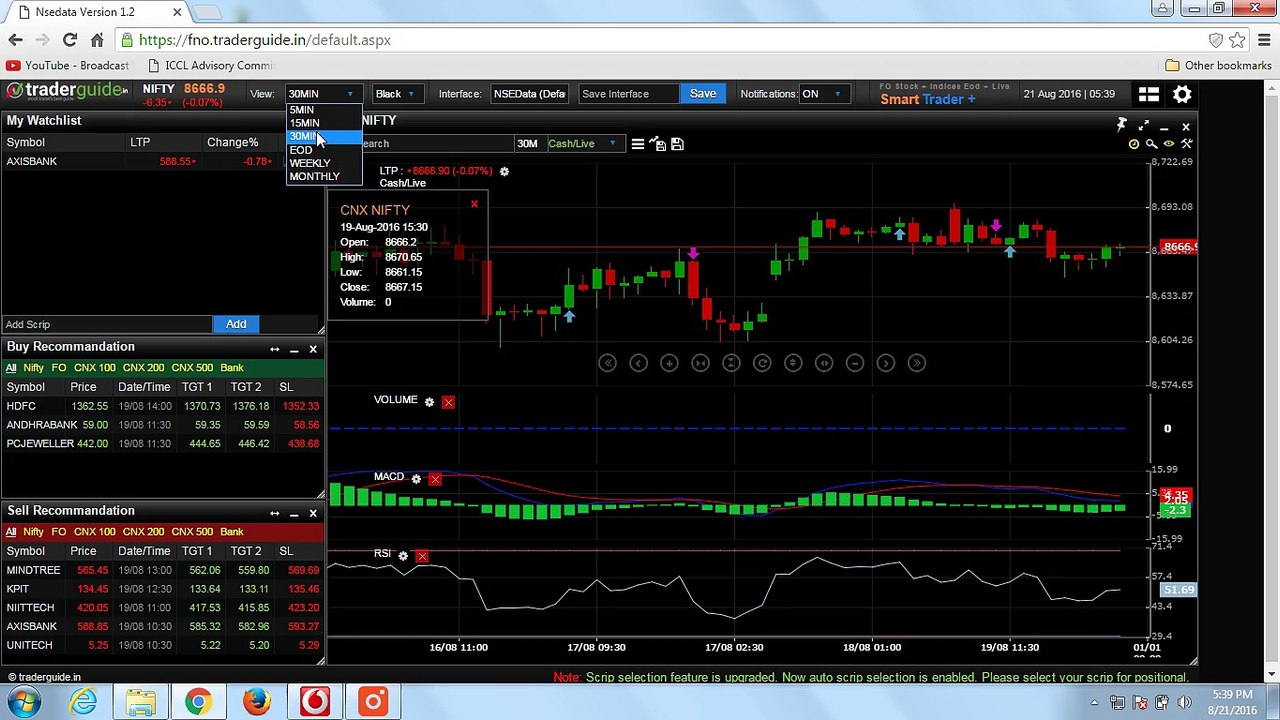The width and height of the screenshot is (1280, 720).
Task: Expand the NIFTY chart to fullscreen
Action: click(x=1143, y=125)
